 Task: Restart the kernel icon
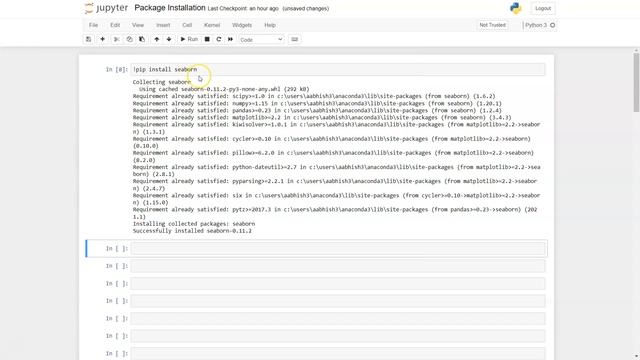pyautogui.click(x=219, y=39)
